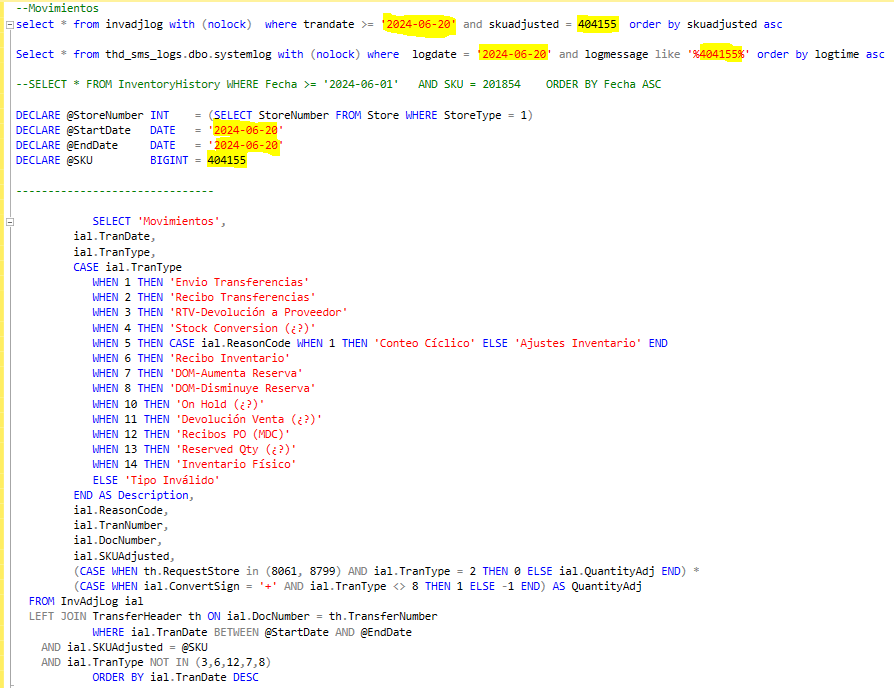The height and width of the screenshot is (688, 894).
Task: Click the 'Ajustes Inventario' string
Action: point(578,343)
